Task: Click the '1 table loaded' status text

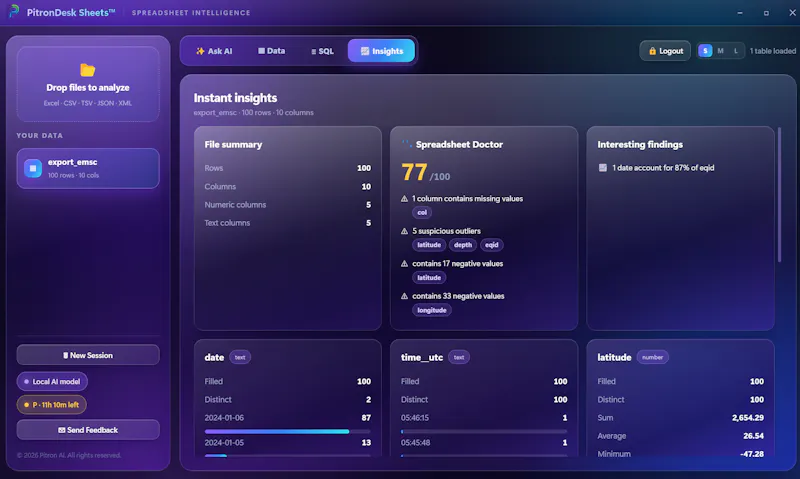Action: pyautogui.click(x=772, y=51)
